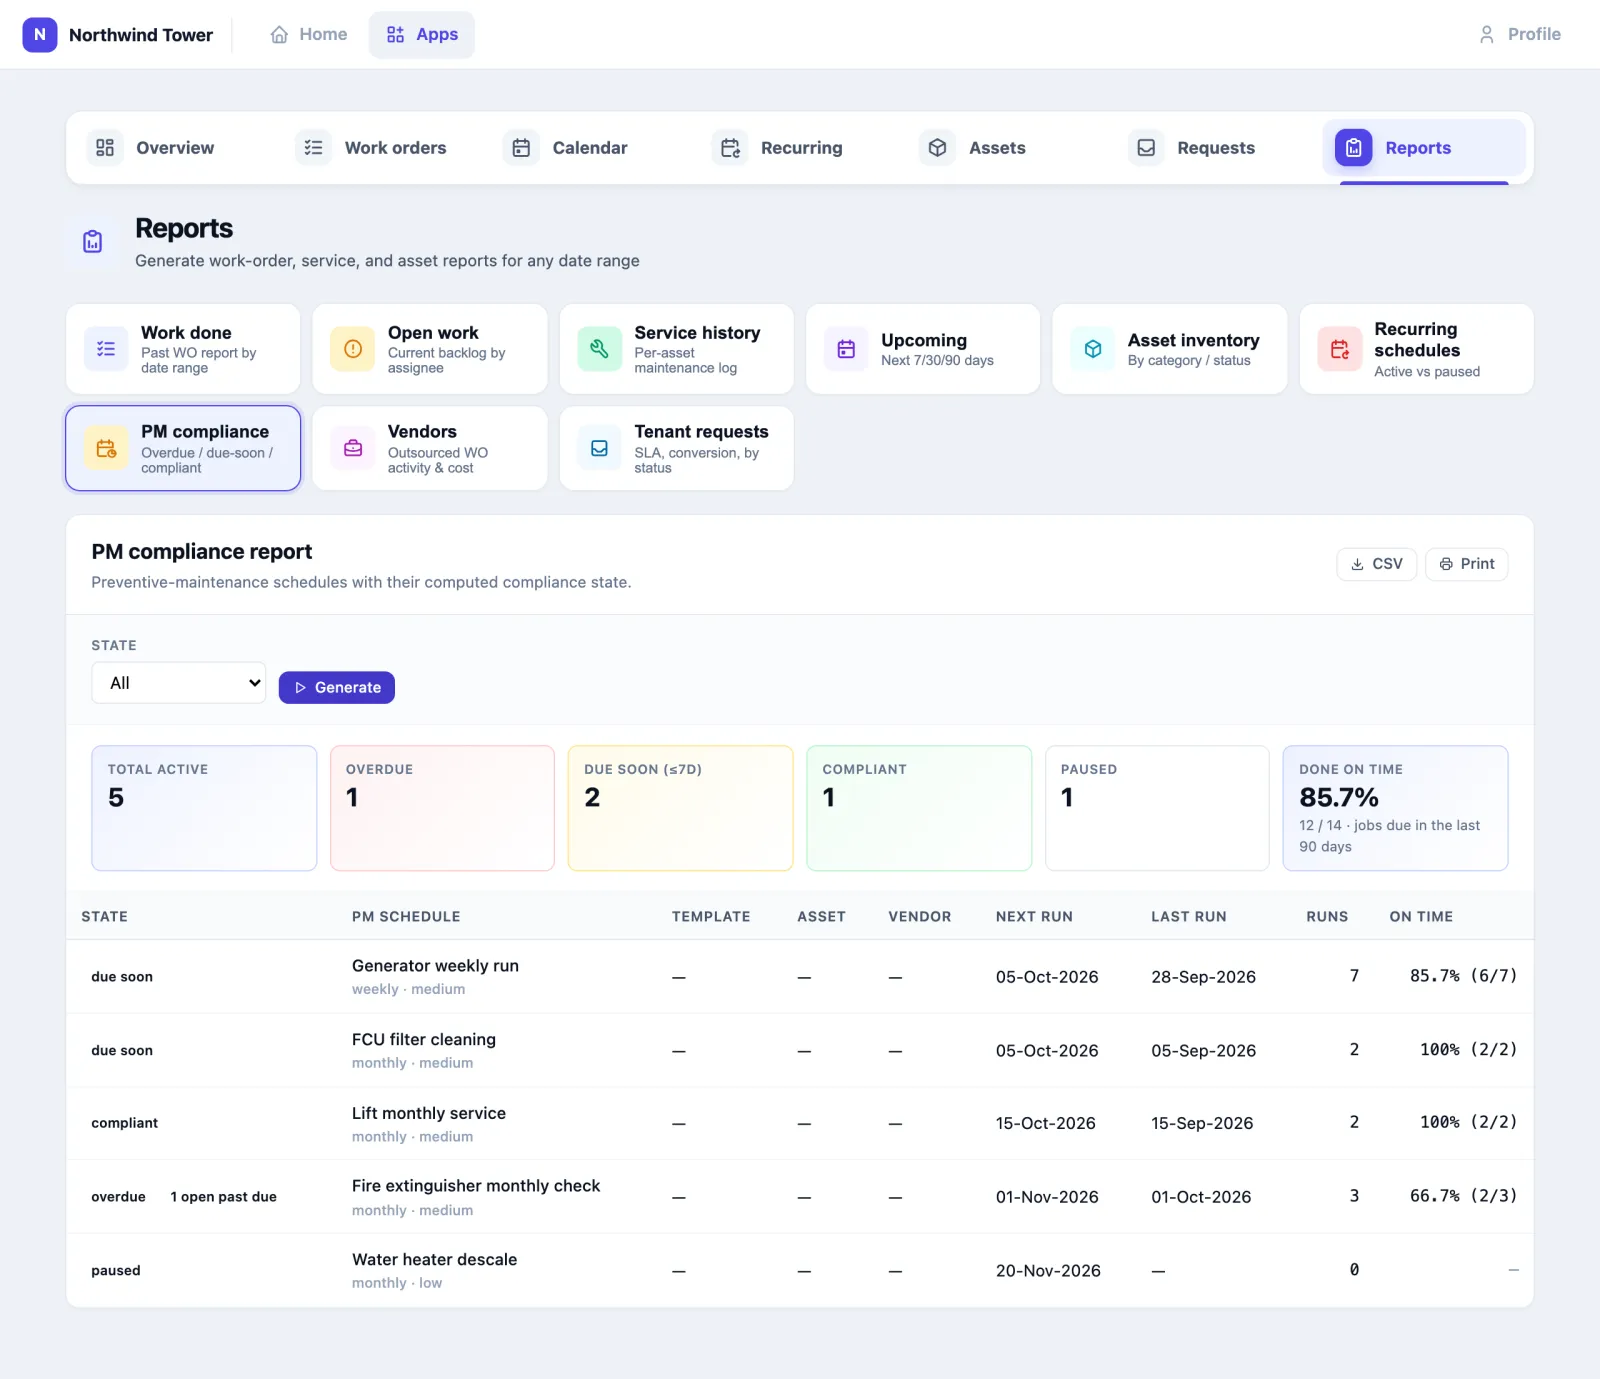
Task: Click Generator weekly run schedule row
Action: pos(800,977)
